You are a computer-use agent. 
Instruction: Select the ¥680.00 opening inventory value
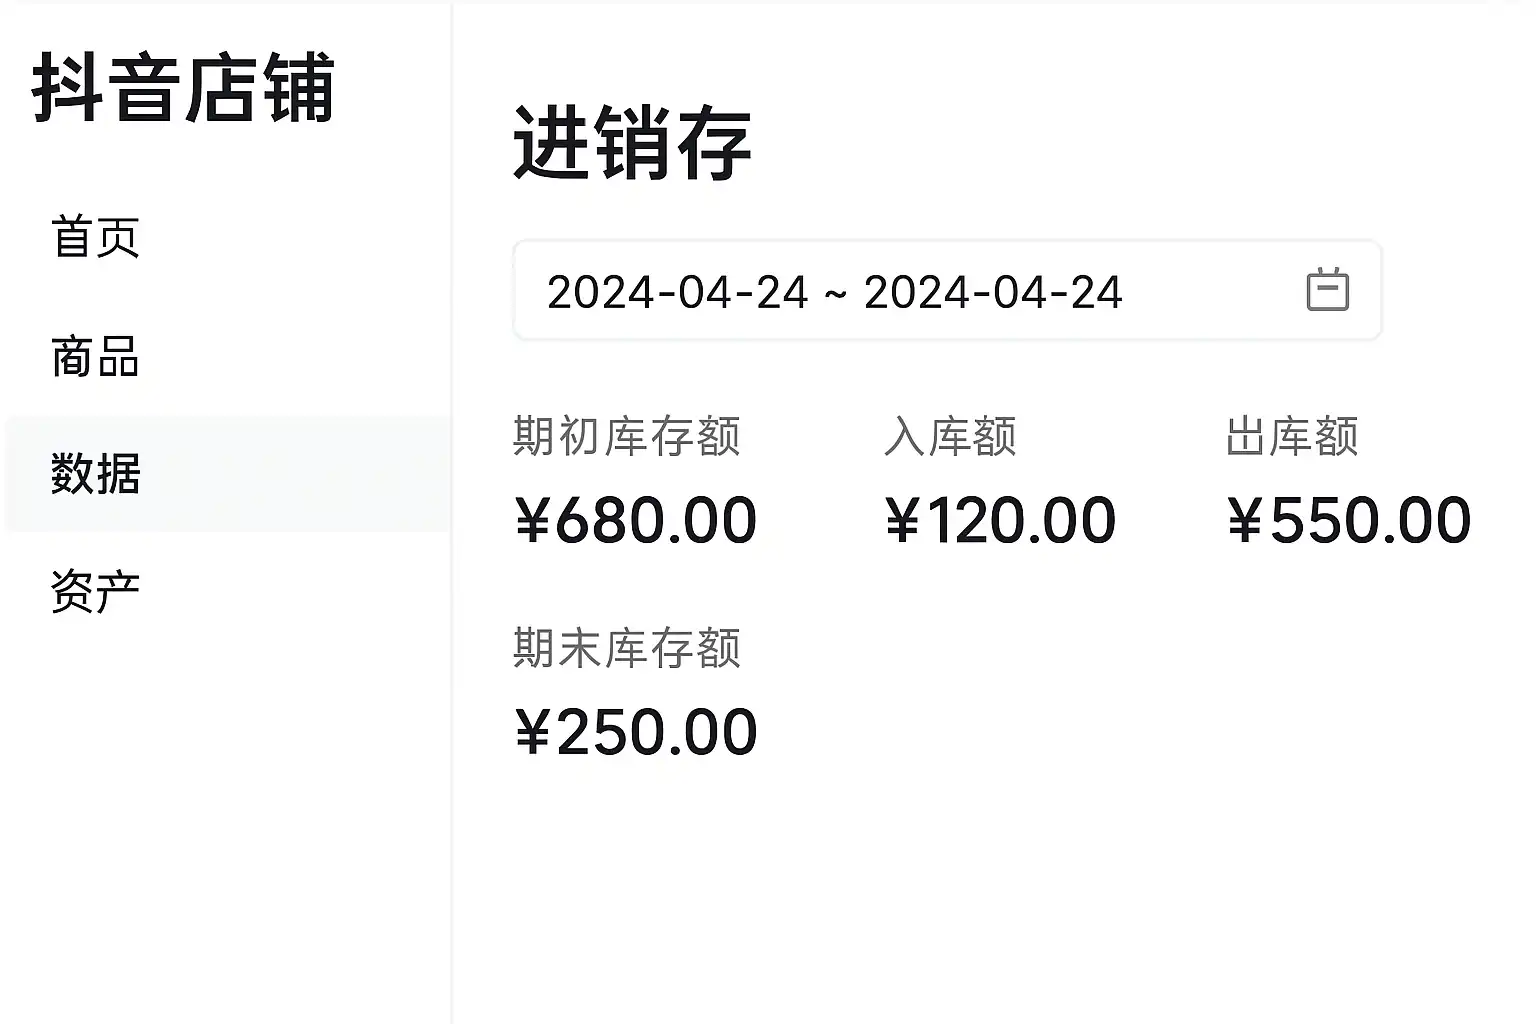[x=636, y=521]
